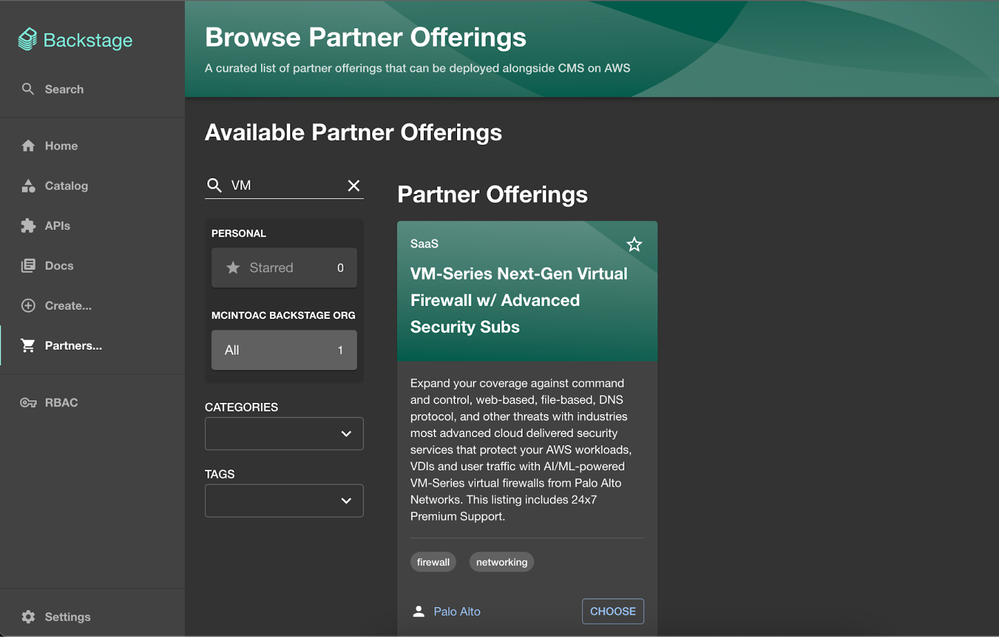Click the firewall tag chip

(433, 562)
